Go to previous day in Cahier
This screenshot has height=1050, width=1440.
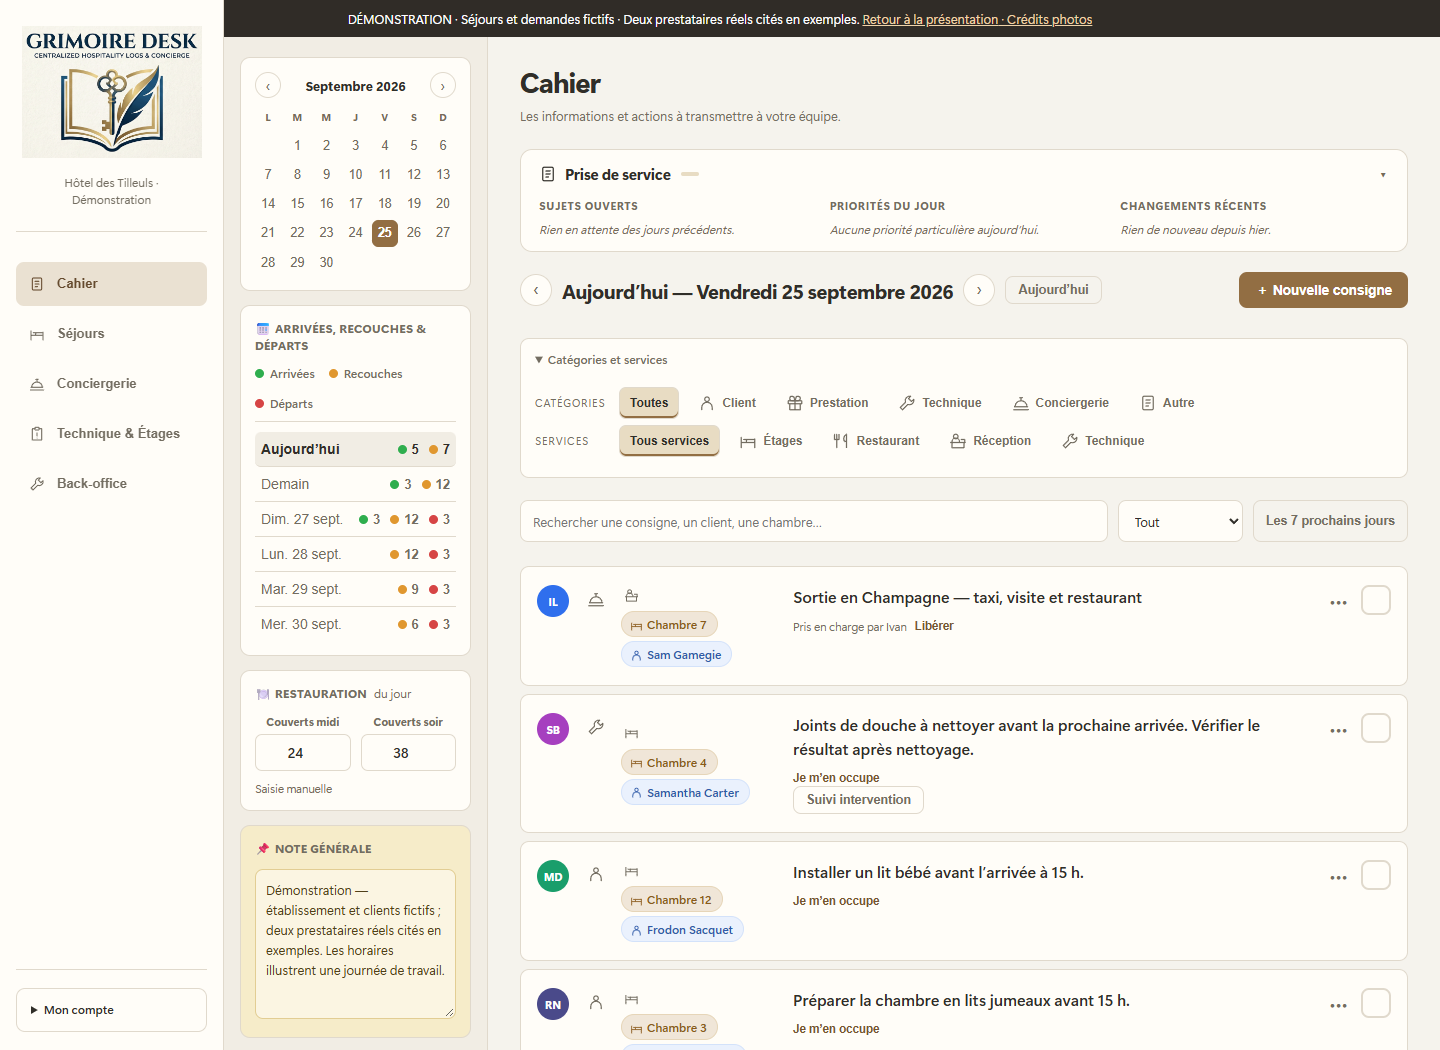(x=536, y=291)
